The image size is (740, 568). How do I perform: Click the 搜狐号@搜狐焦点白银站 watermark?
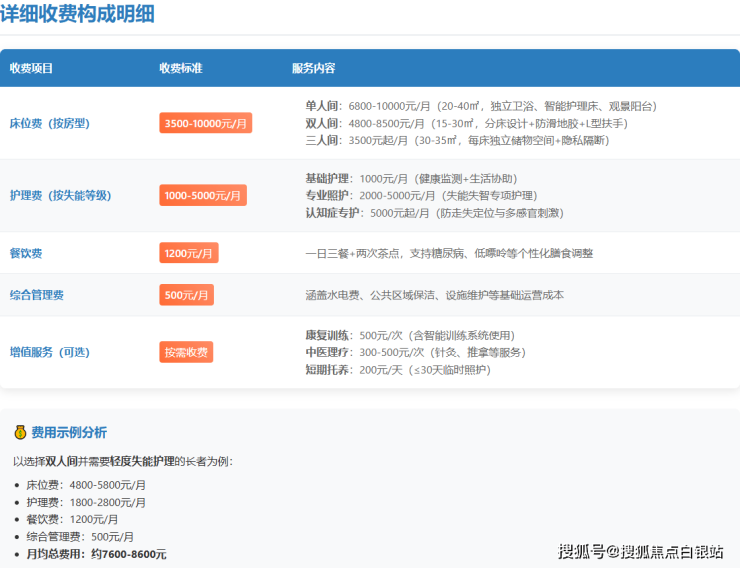click(640, 551)
